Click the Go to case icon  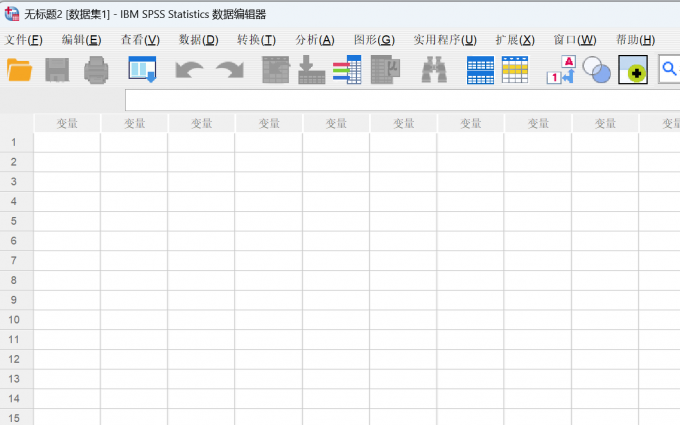276,69
